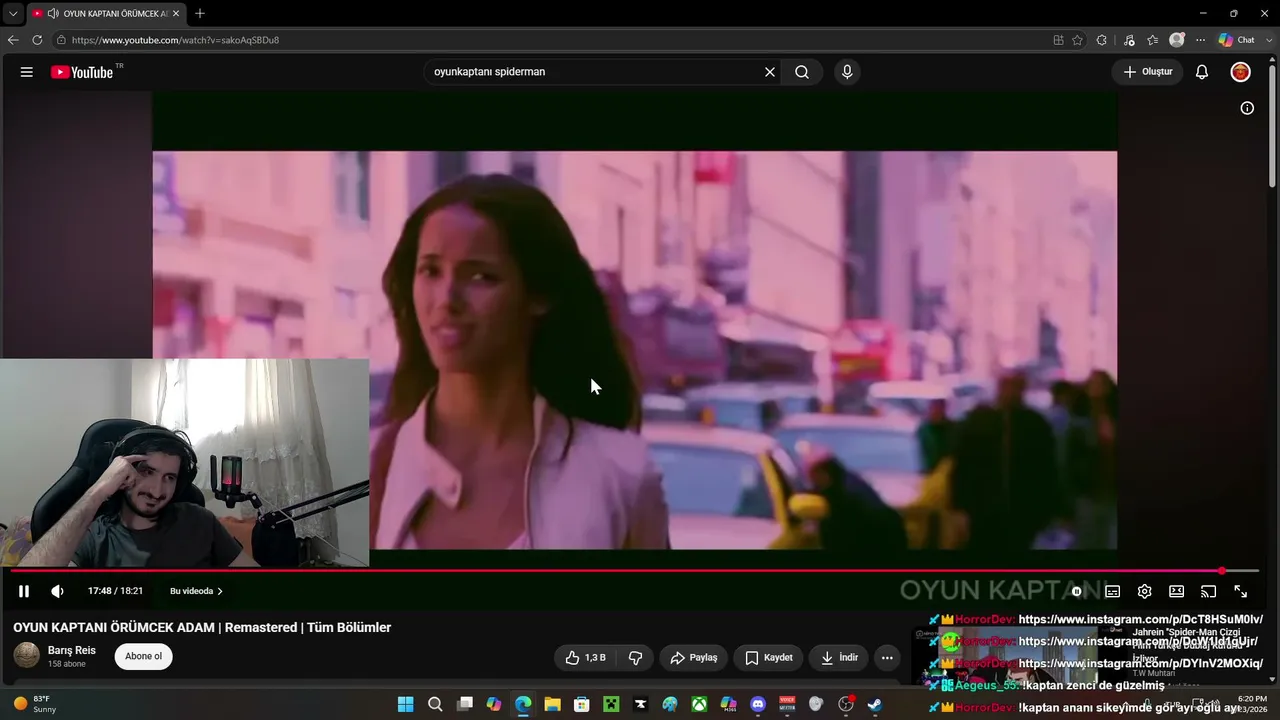Open the first HorrorDev Instagram link
This screenshot has height=720, width=1280.
point(1140,619)
